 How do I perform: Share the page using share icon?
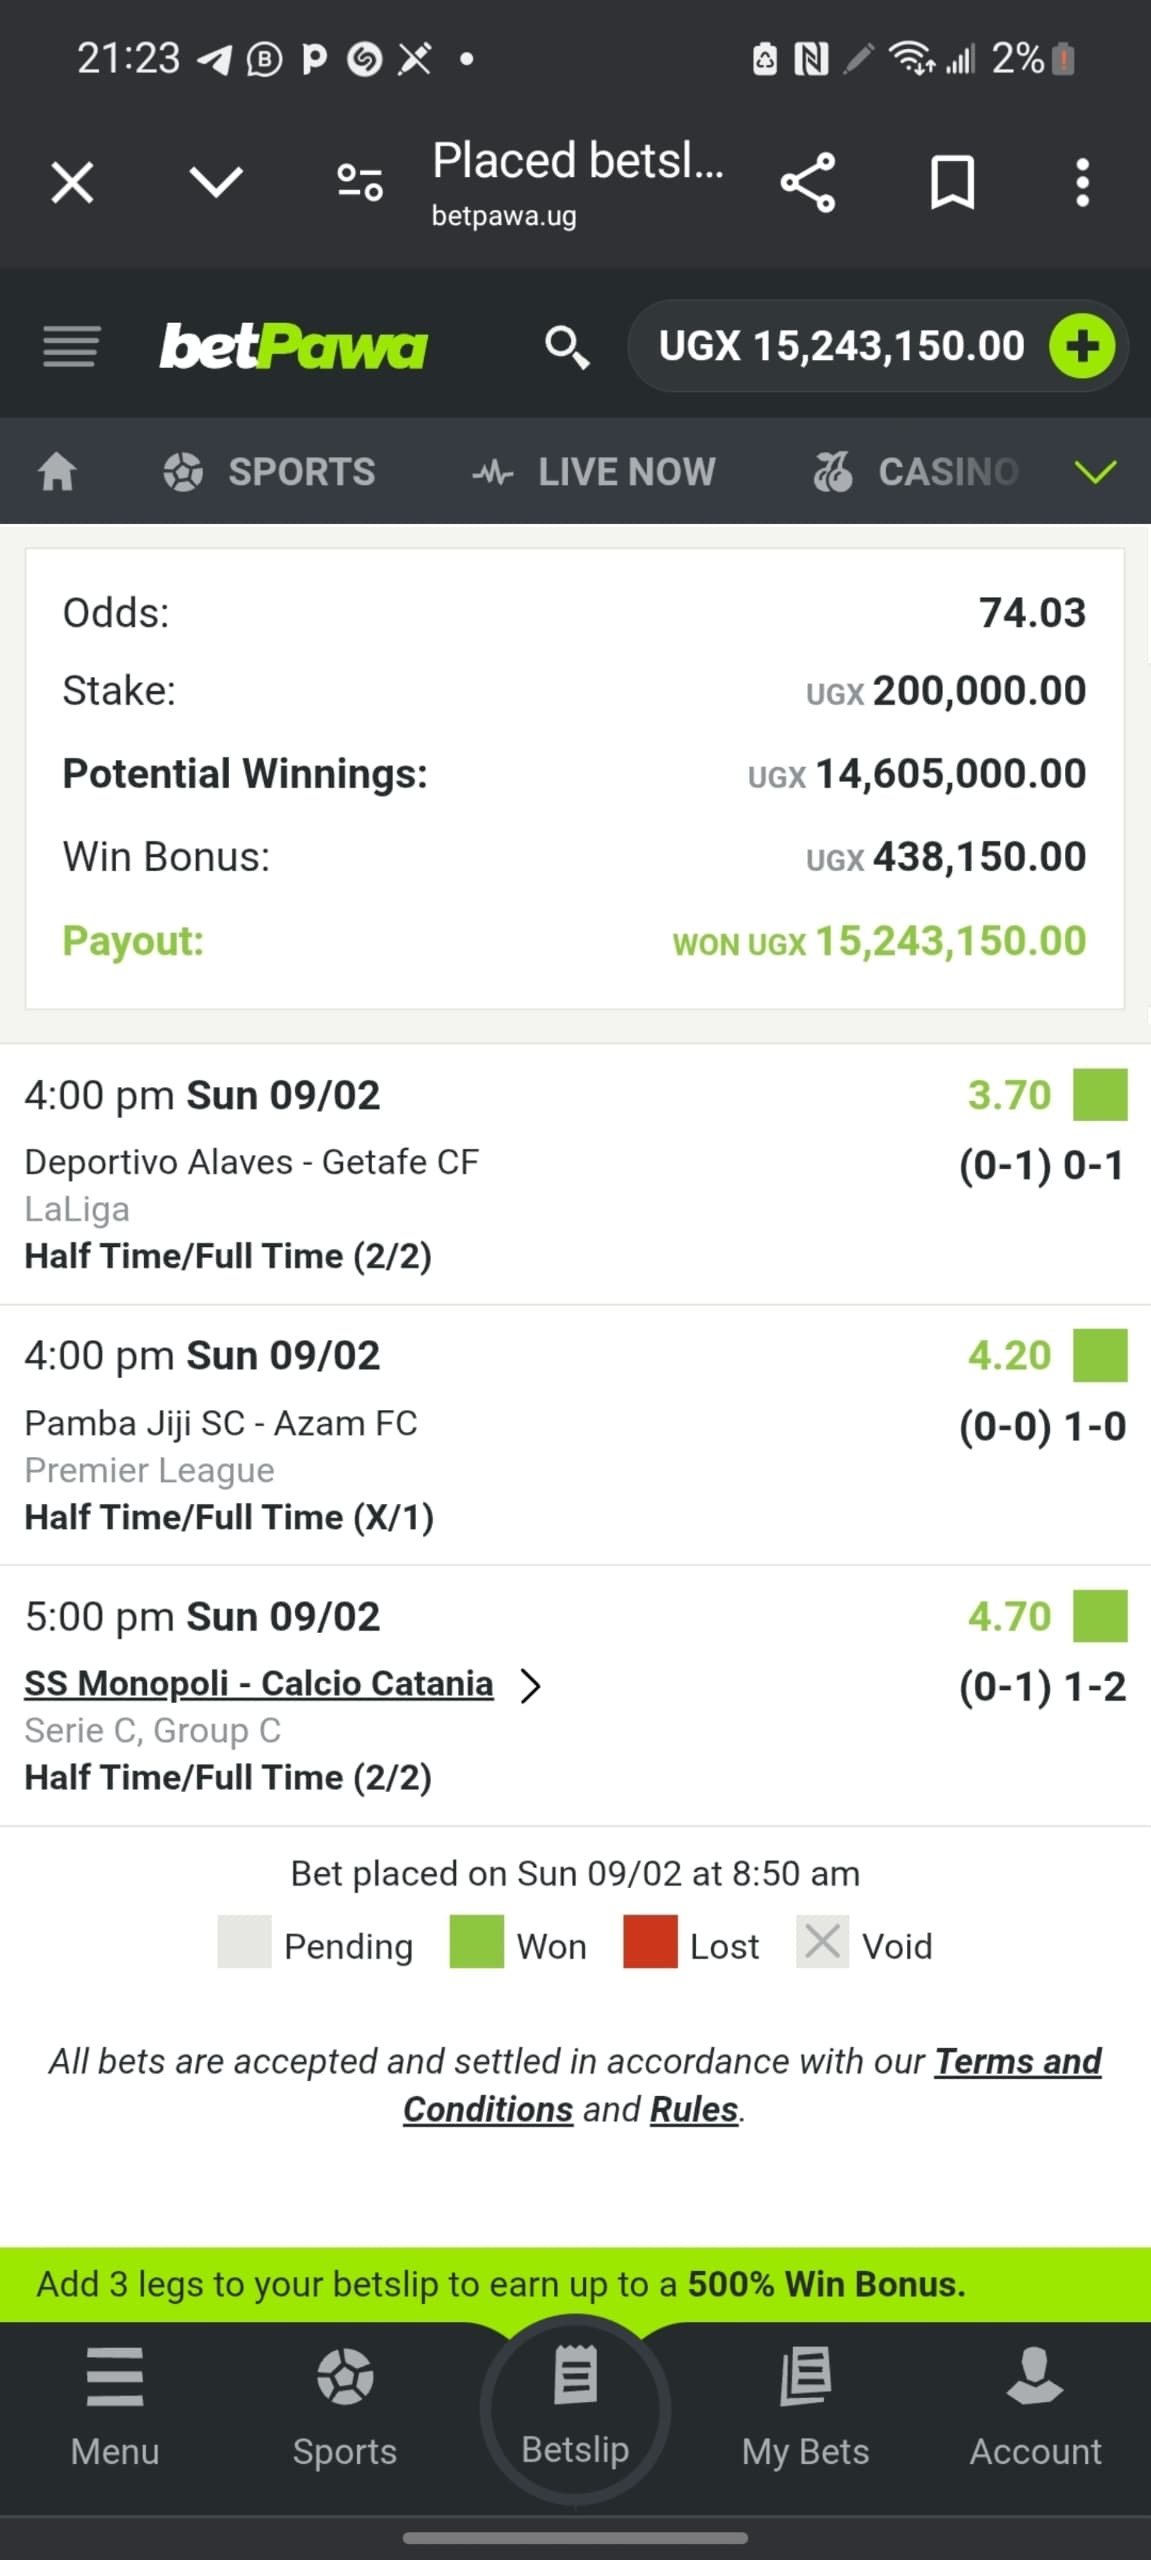pyautogui.click(x=807, y=183)
